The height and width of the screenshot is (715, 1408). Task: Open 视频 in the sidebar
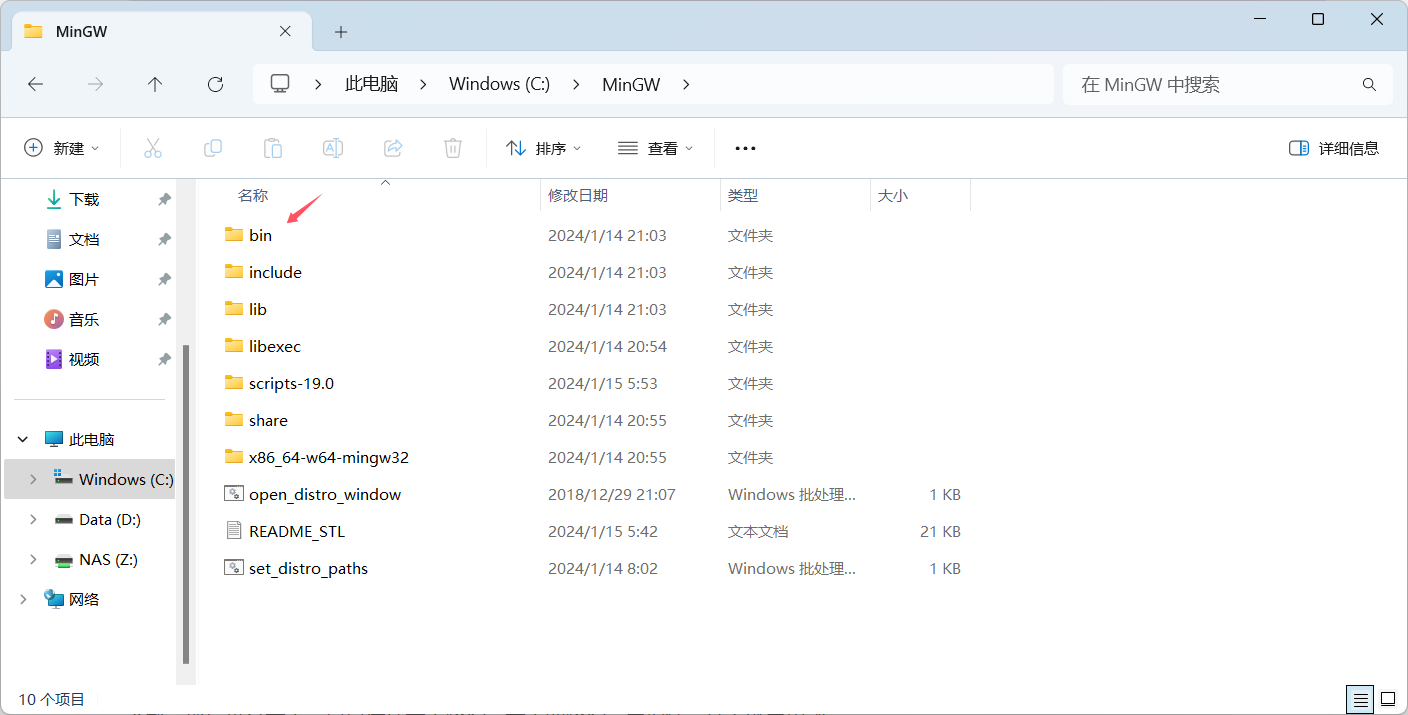coord(86,359)
